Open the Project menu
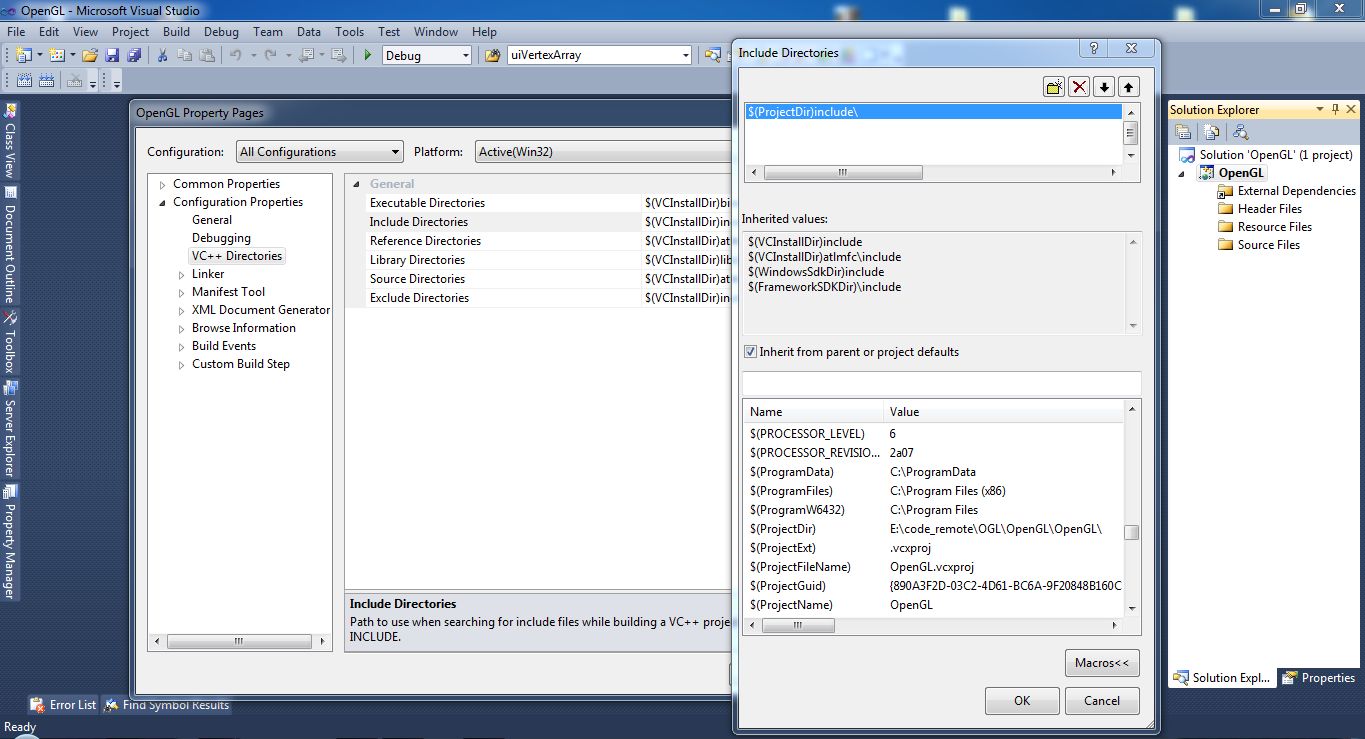The height and width of the screenshot is (739, 1365). pos(130,32)
